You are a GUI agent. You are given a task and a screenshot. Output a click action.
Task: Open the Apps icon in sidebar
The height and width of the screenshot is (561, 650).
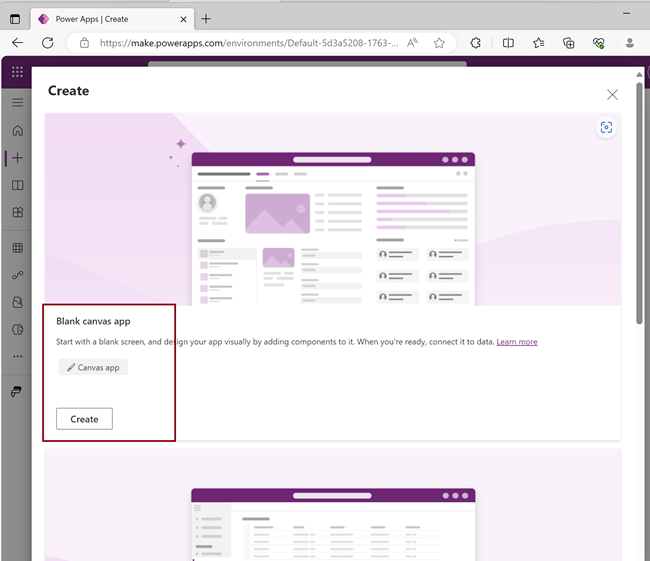(17, 212)
